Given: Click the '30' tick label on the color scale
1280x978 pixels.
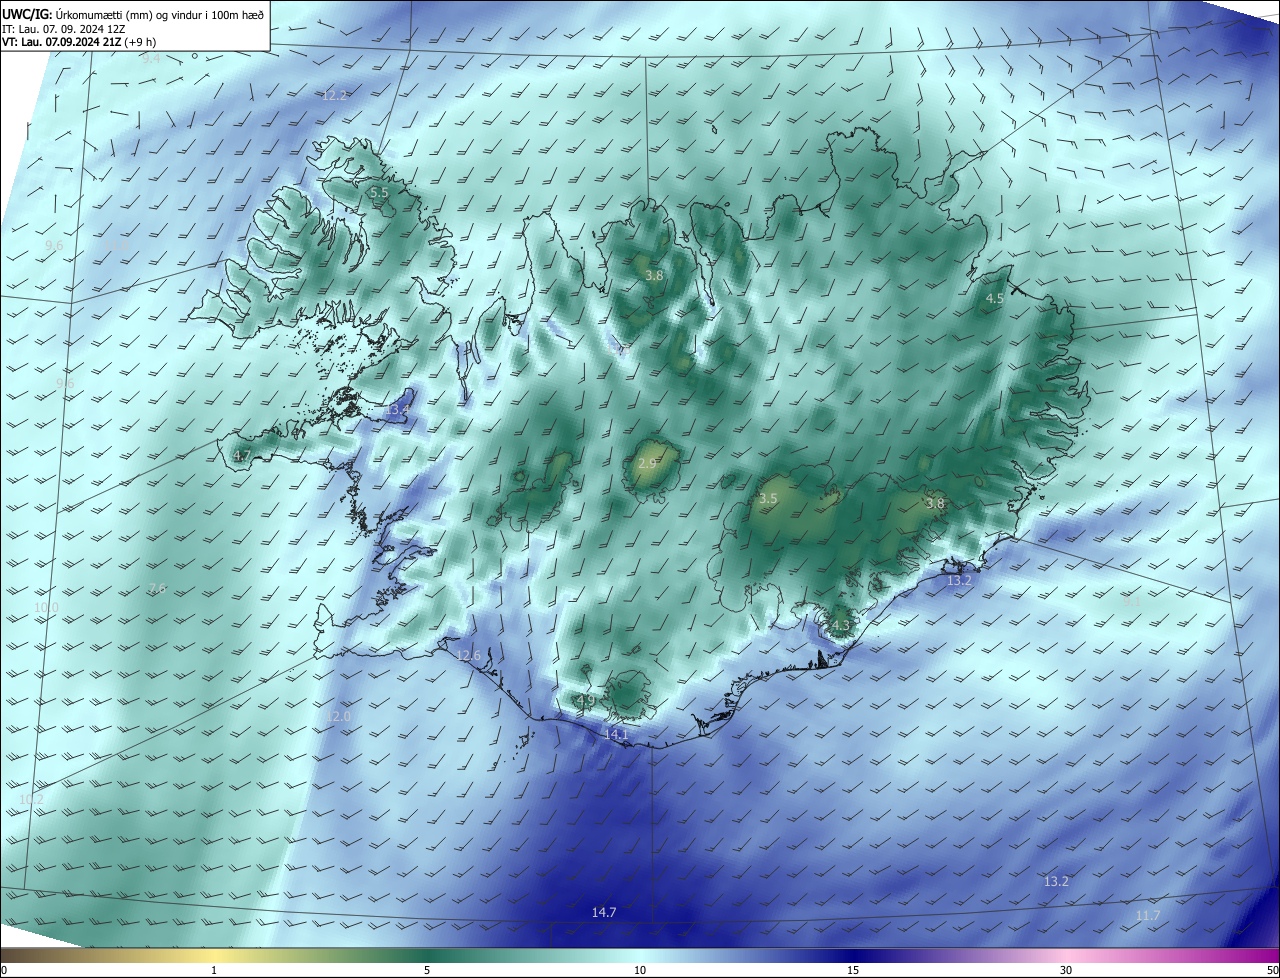Looking at the screenshot, I should click(1066, 971).
